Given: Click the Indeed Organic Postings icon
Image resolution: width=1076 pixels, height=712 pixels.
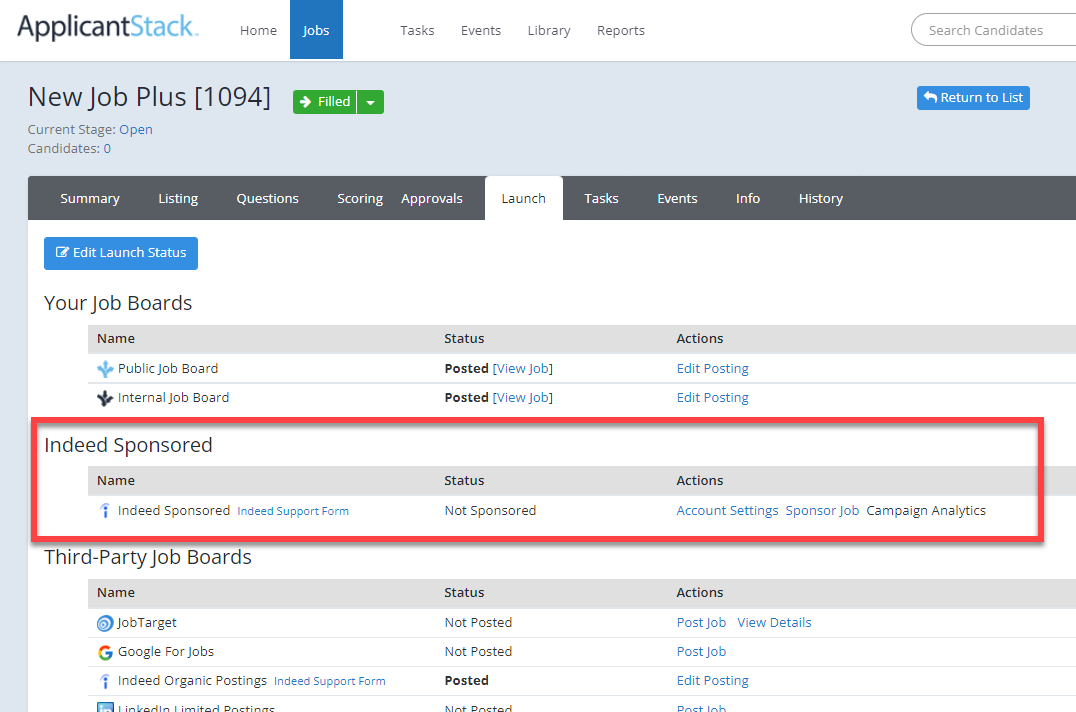Looking at the screenshot, I should 105,681.
